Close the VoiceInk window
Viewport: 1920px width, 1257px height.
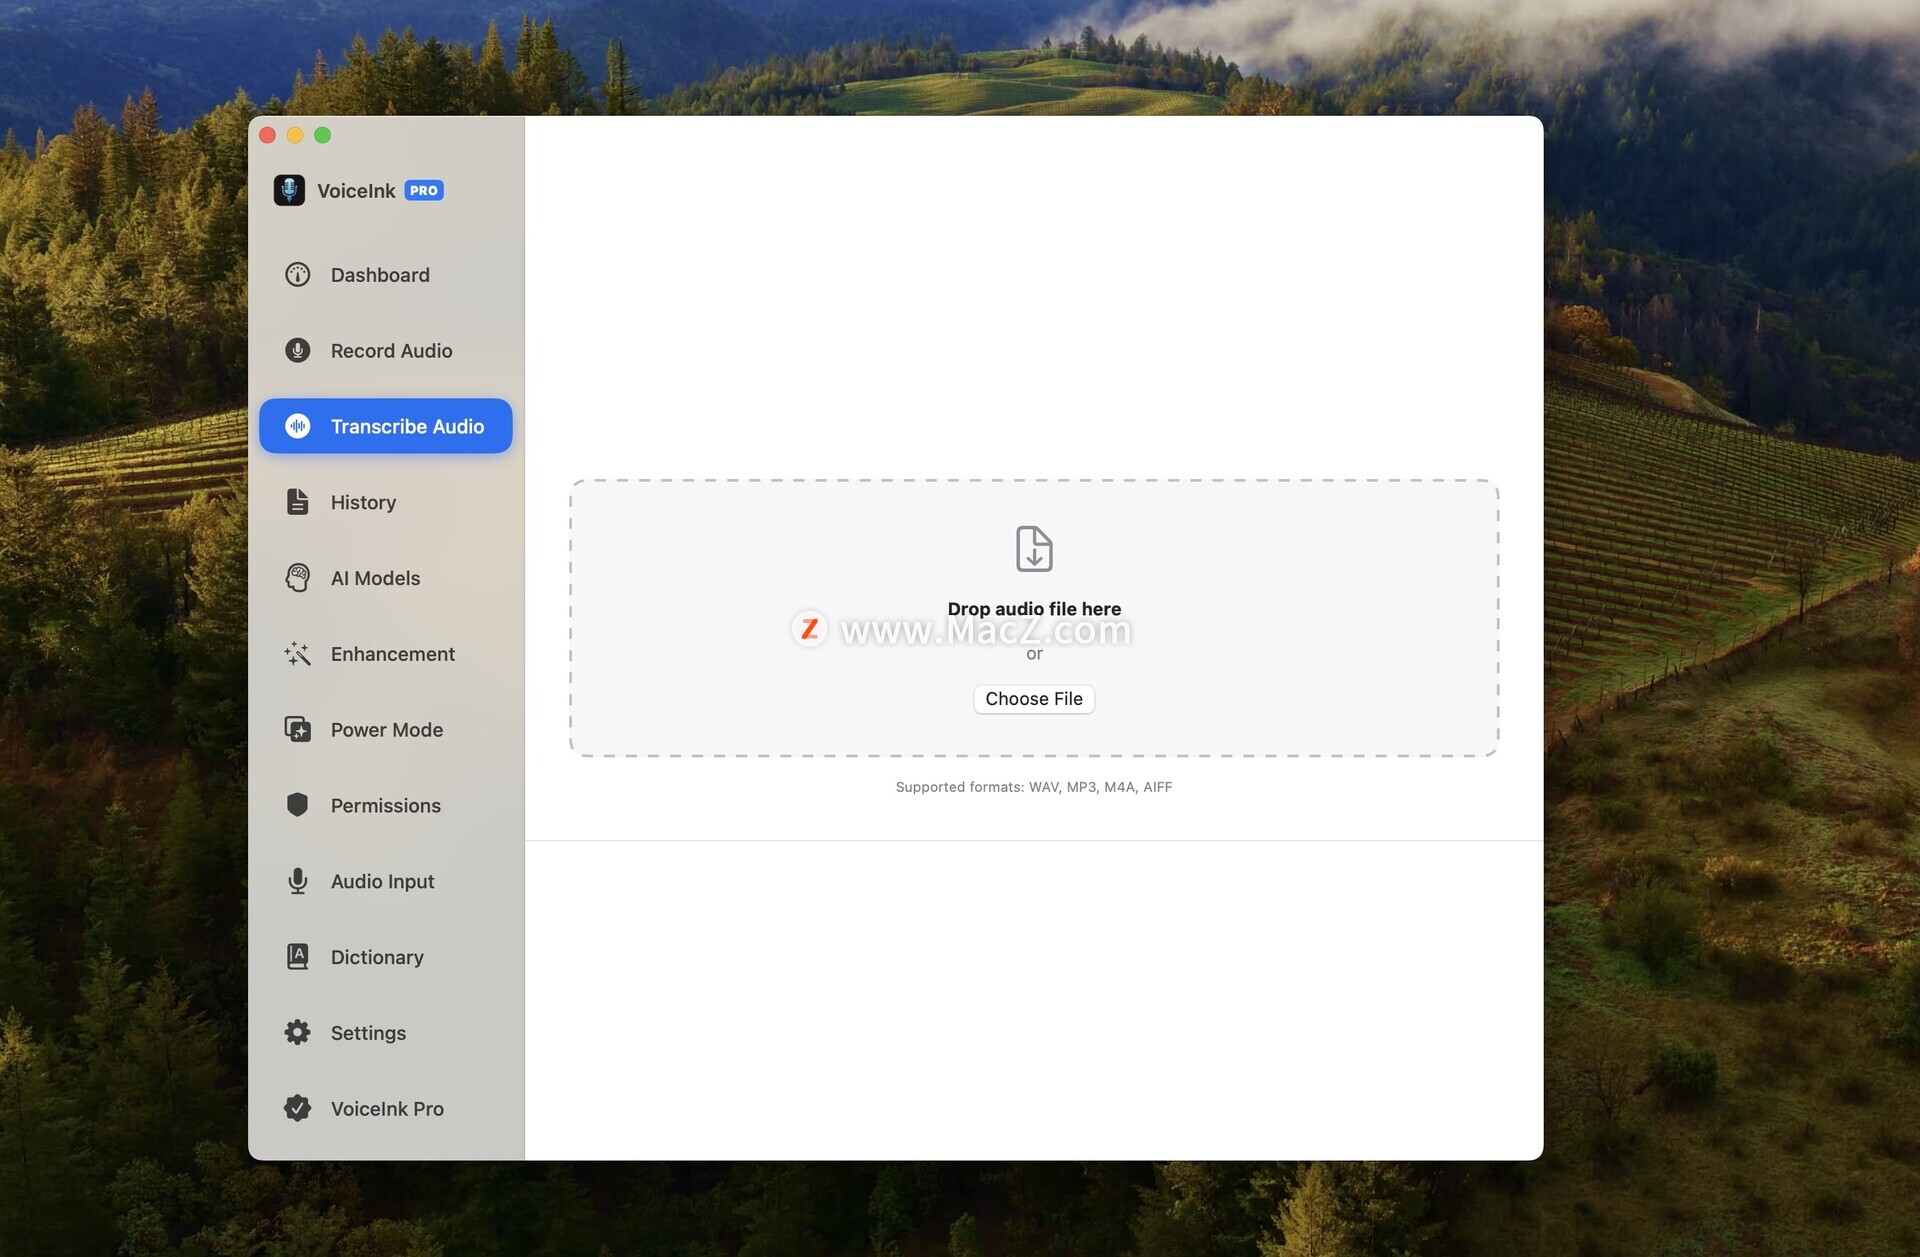pyautogui.click(x=268, y=135)
